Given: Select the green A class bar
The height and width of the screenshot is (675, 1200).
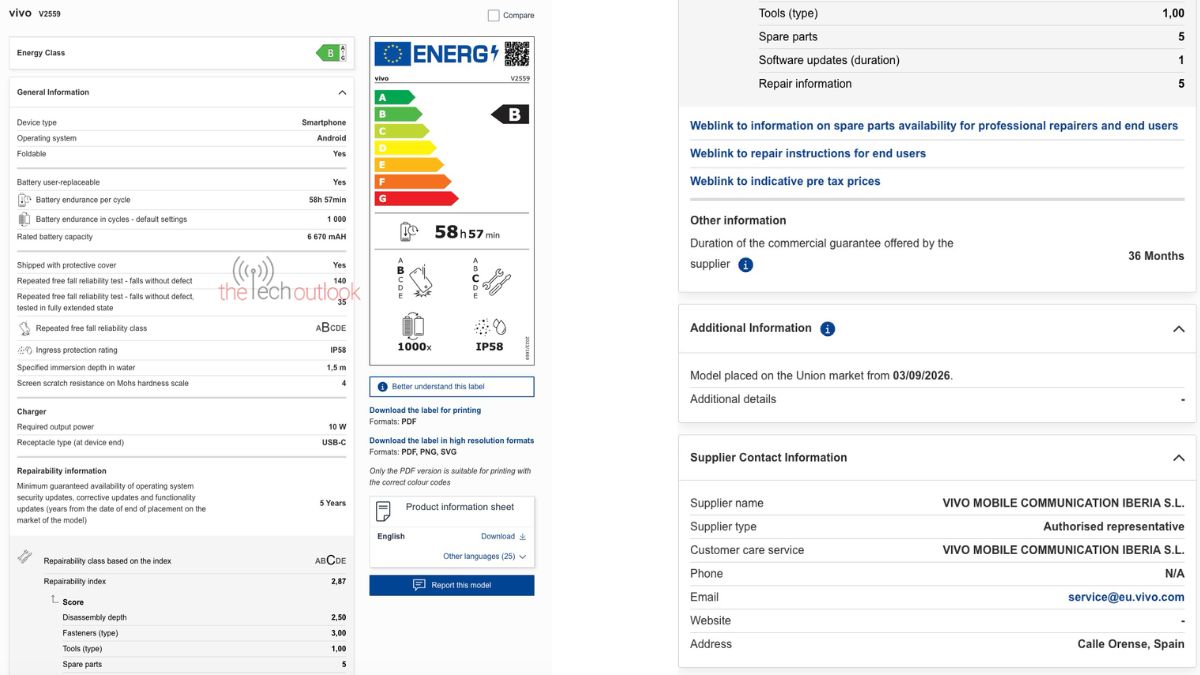Looking at the screenshot, I should pyautogui.click(x=394, y=97).
